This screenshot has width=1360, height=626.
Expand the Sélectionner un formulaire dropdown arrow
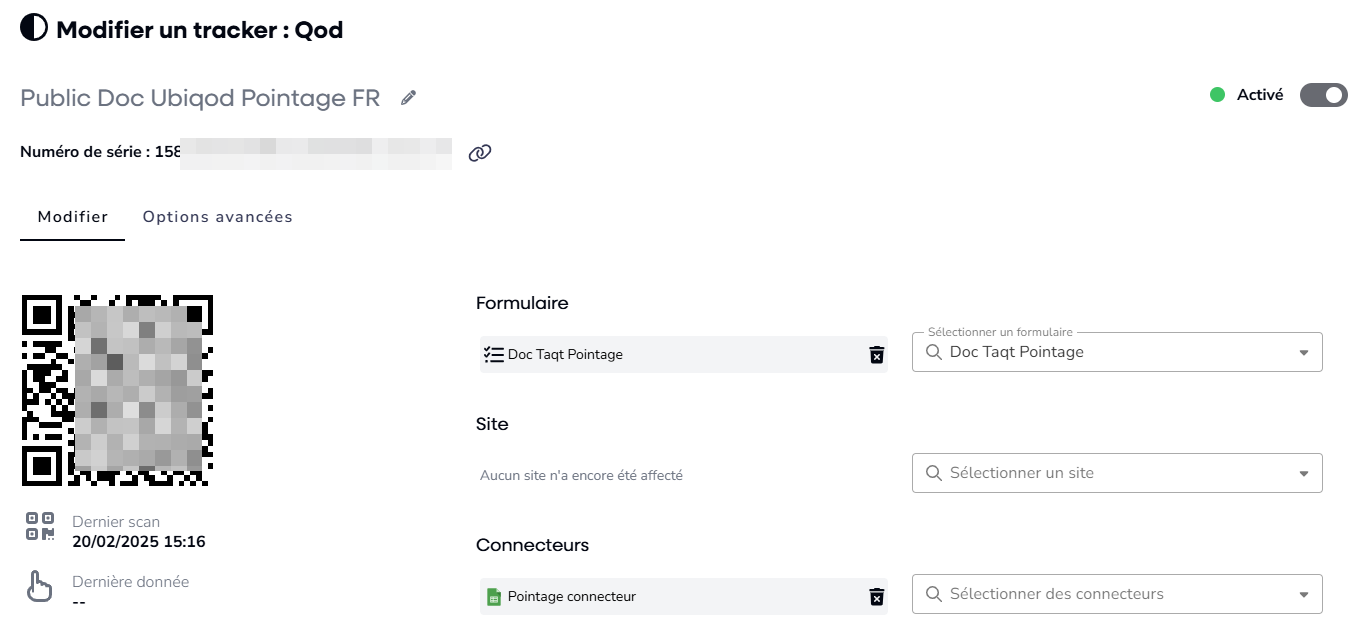click(1303, 353)
